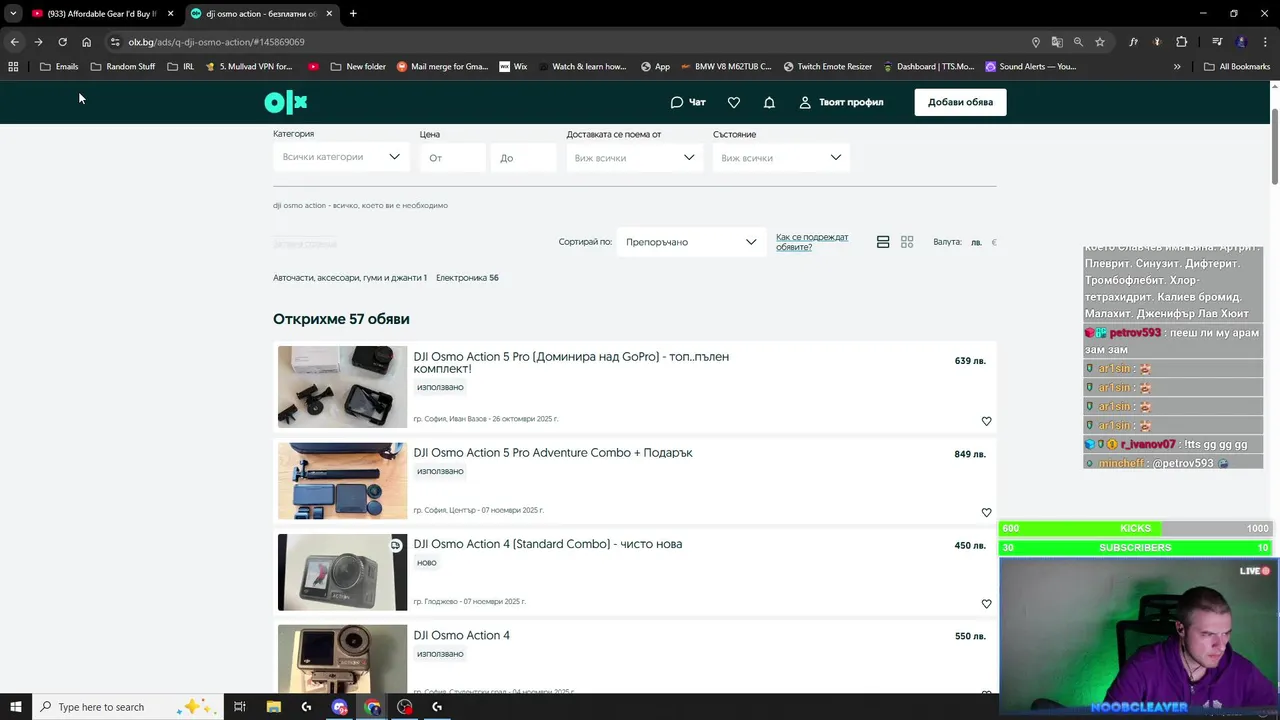The image size is (1280, 720).
Task: Go back in browser history
Action: [x=14, y=42]
